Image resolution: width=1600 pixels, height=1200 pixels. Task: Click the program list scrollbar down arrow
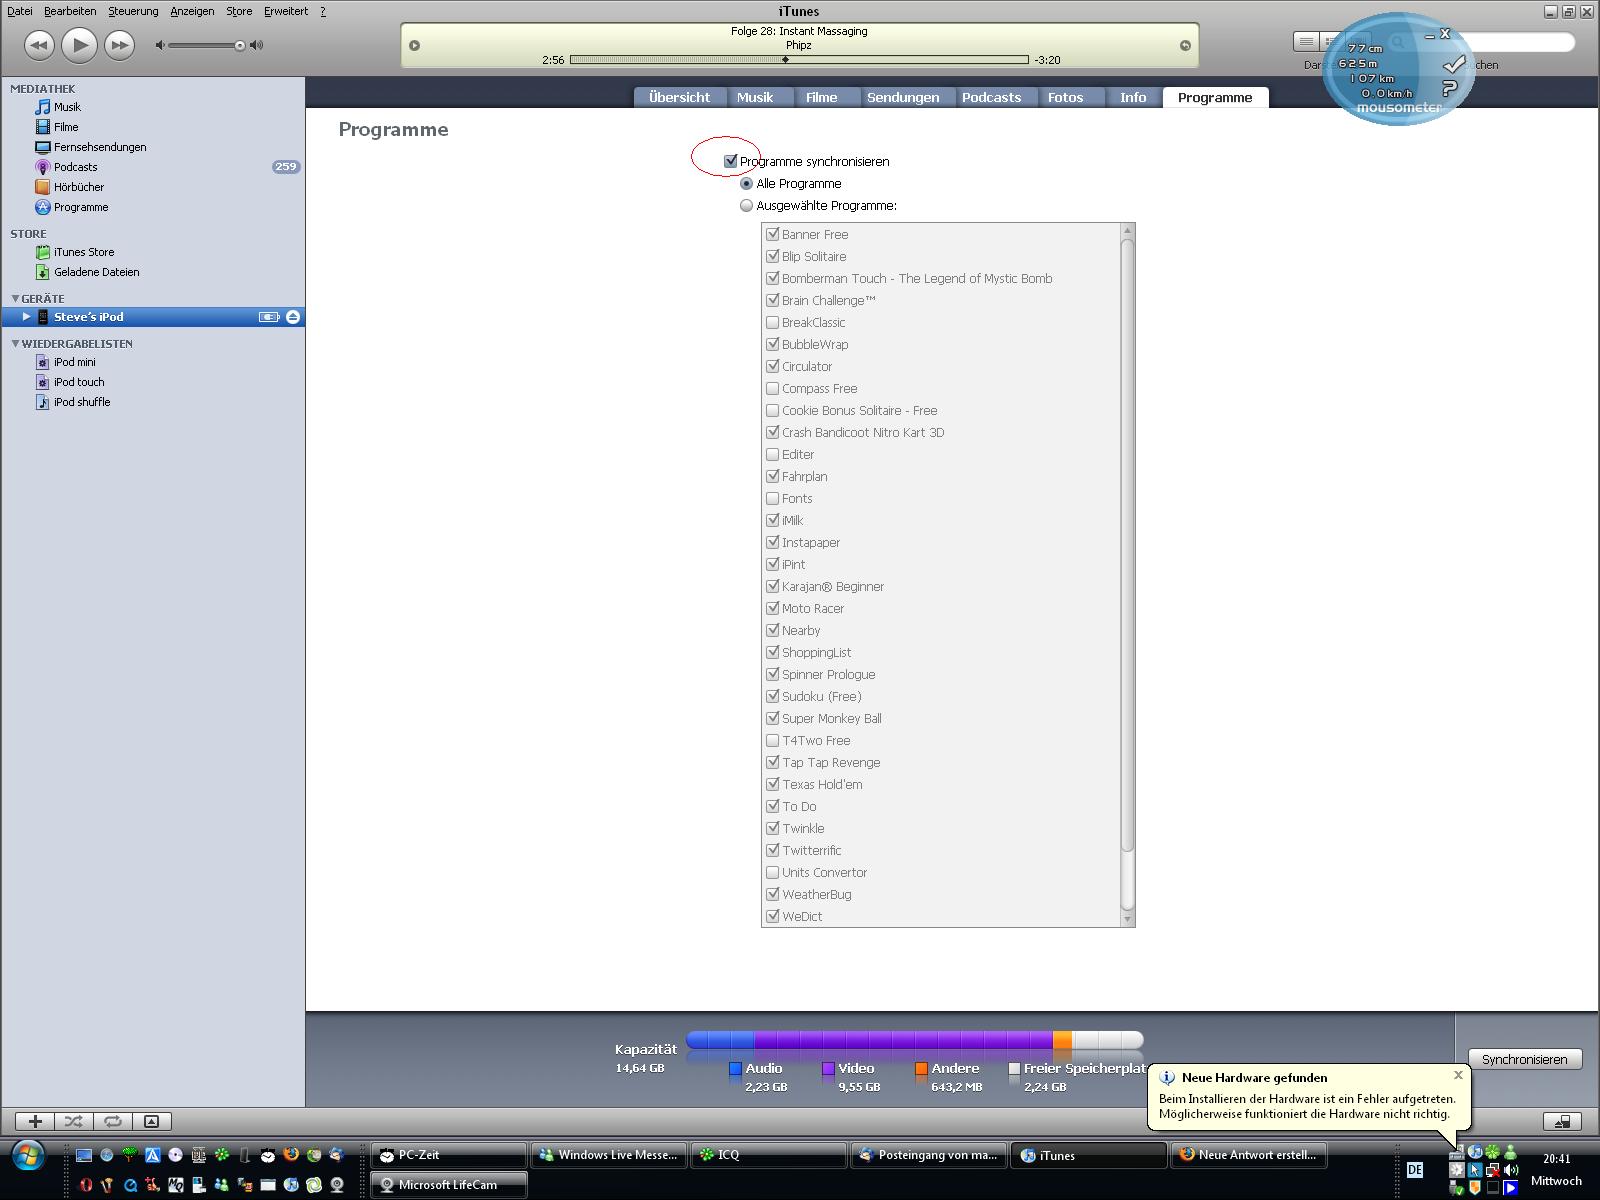tap(1128, 918)
